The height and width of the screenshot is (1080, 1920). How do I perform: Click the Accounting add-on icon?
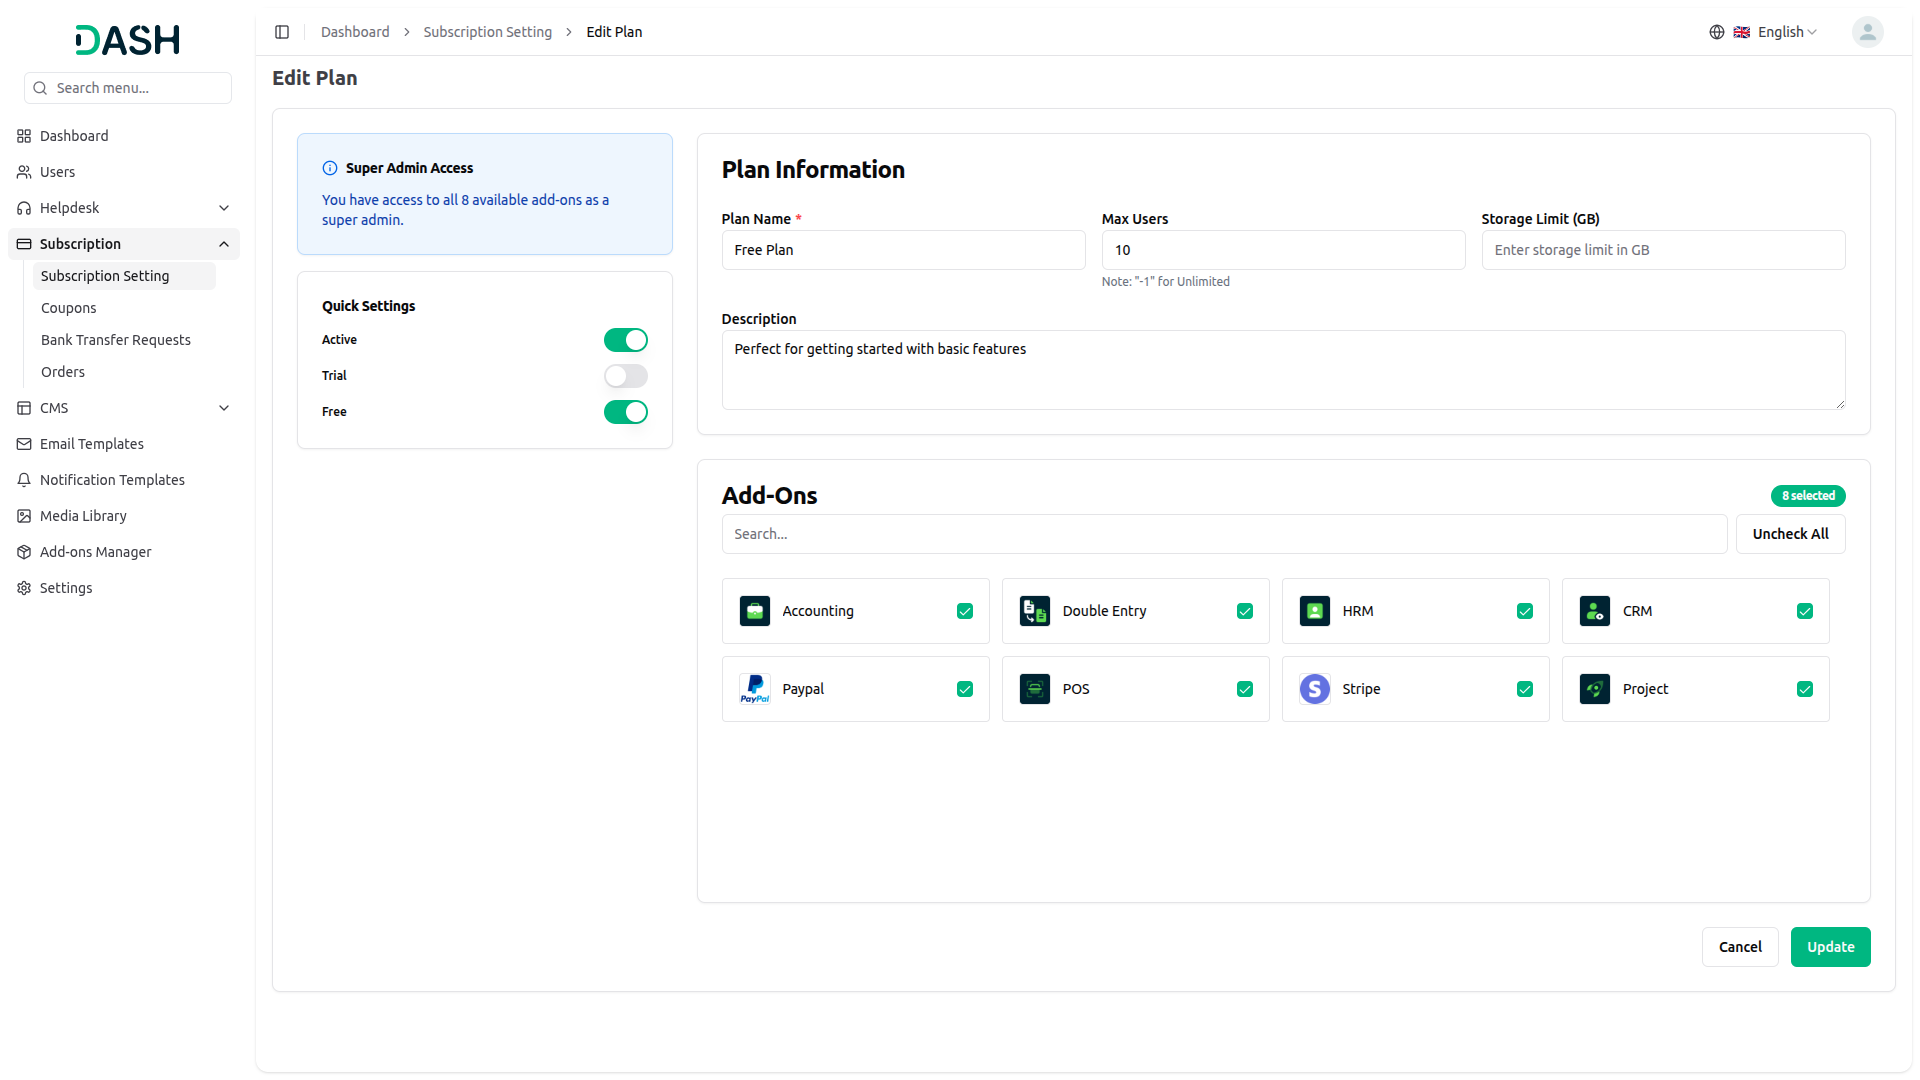pyautogui.click(x=755, y=611)
